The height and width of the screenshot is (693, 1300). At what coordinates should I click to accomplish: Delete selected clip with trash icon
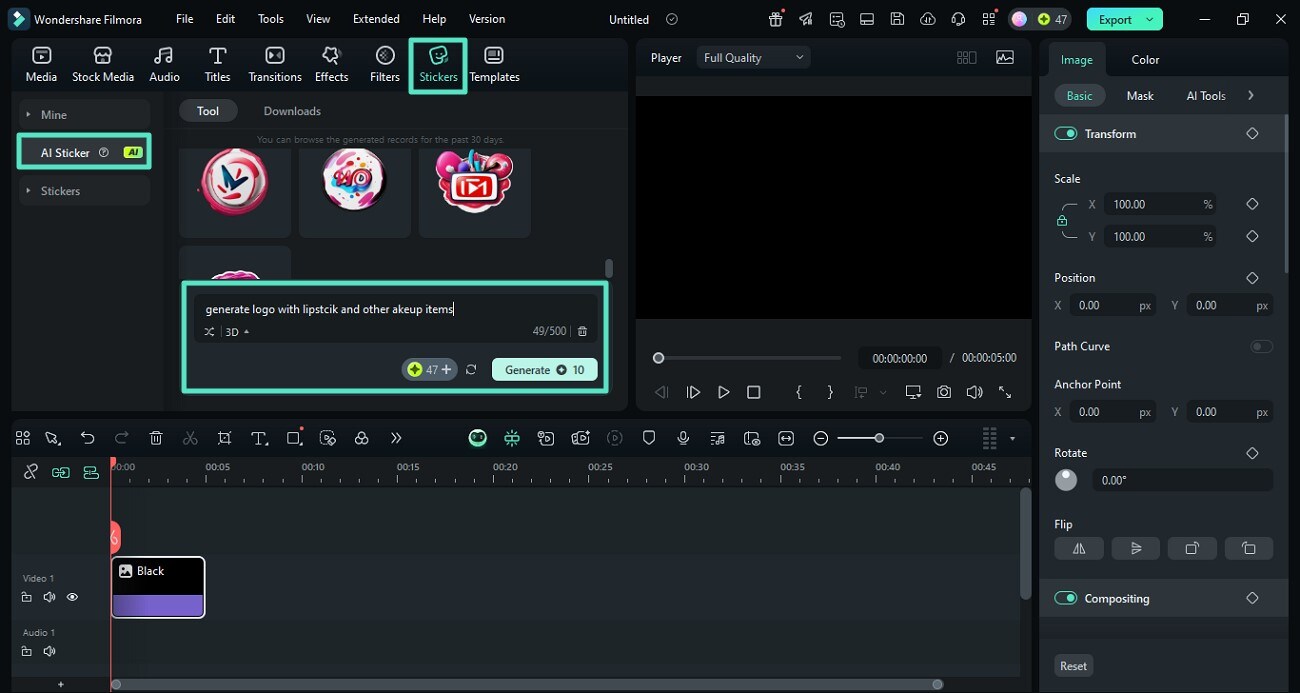click(x=156, y=438)
